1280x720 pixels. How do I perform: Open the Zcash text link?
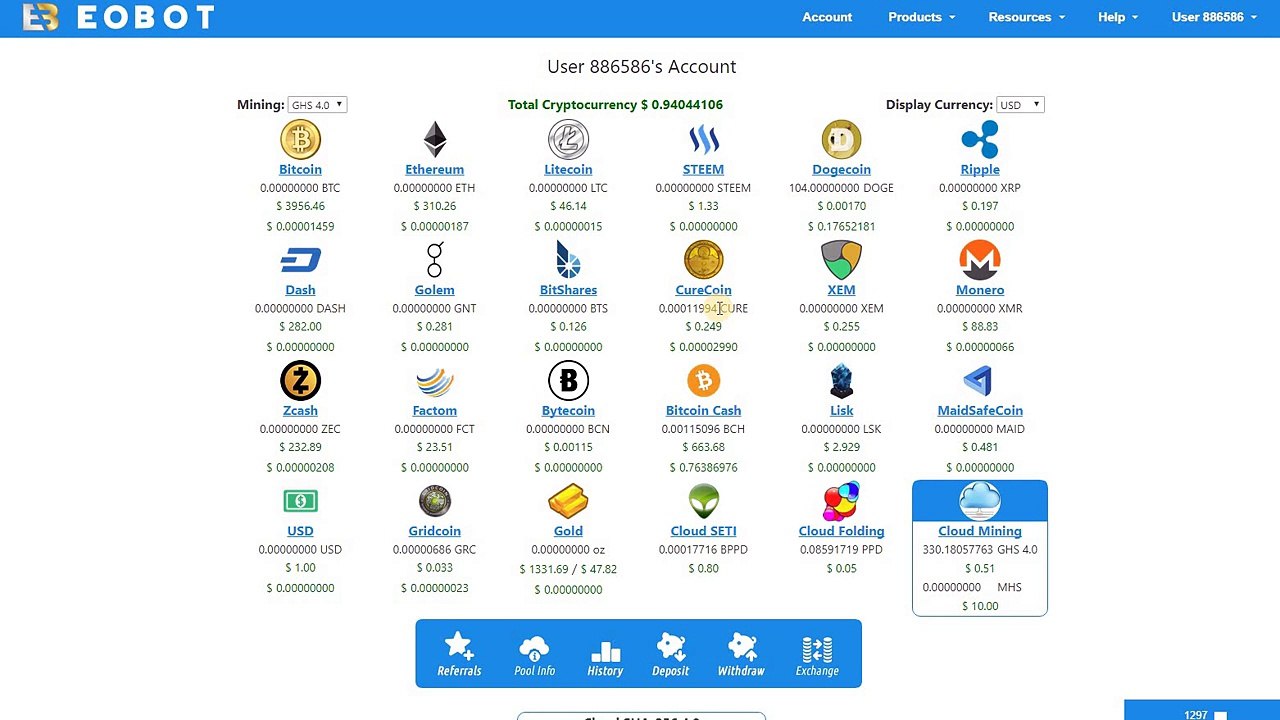(x=300, y=411)
